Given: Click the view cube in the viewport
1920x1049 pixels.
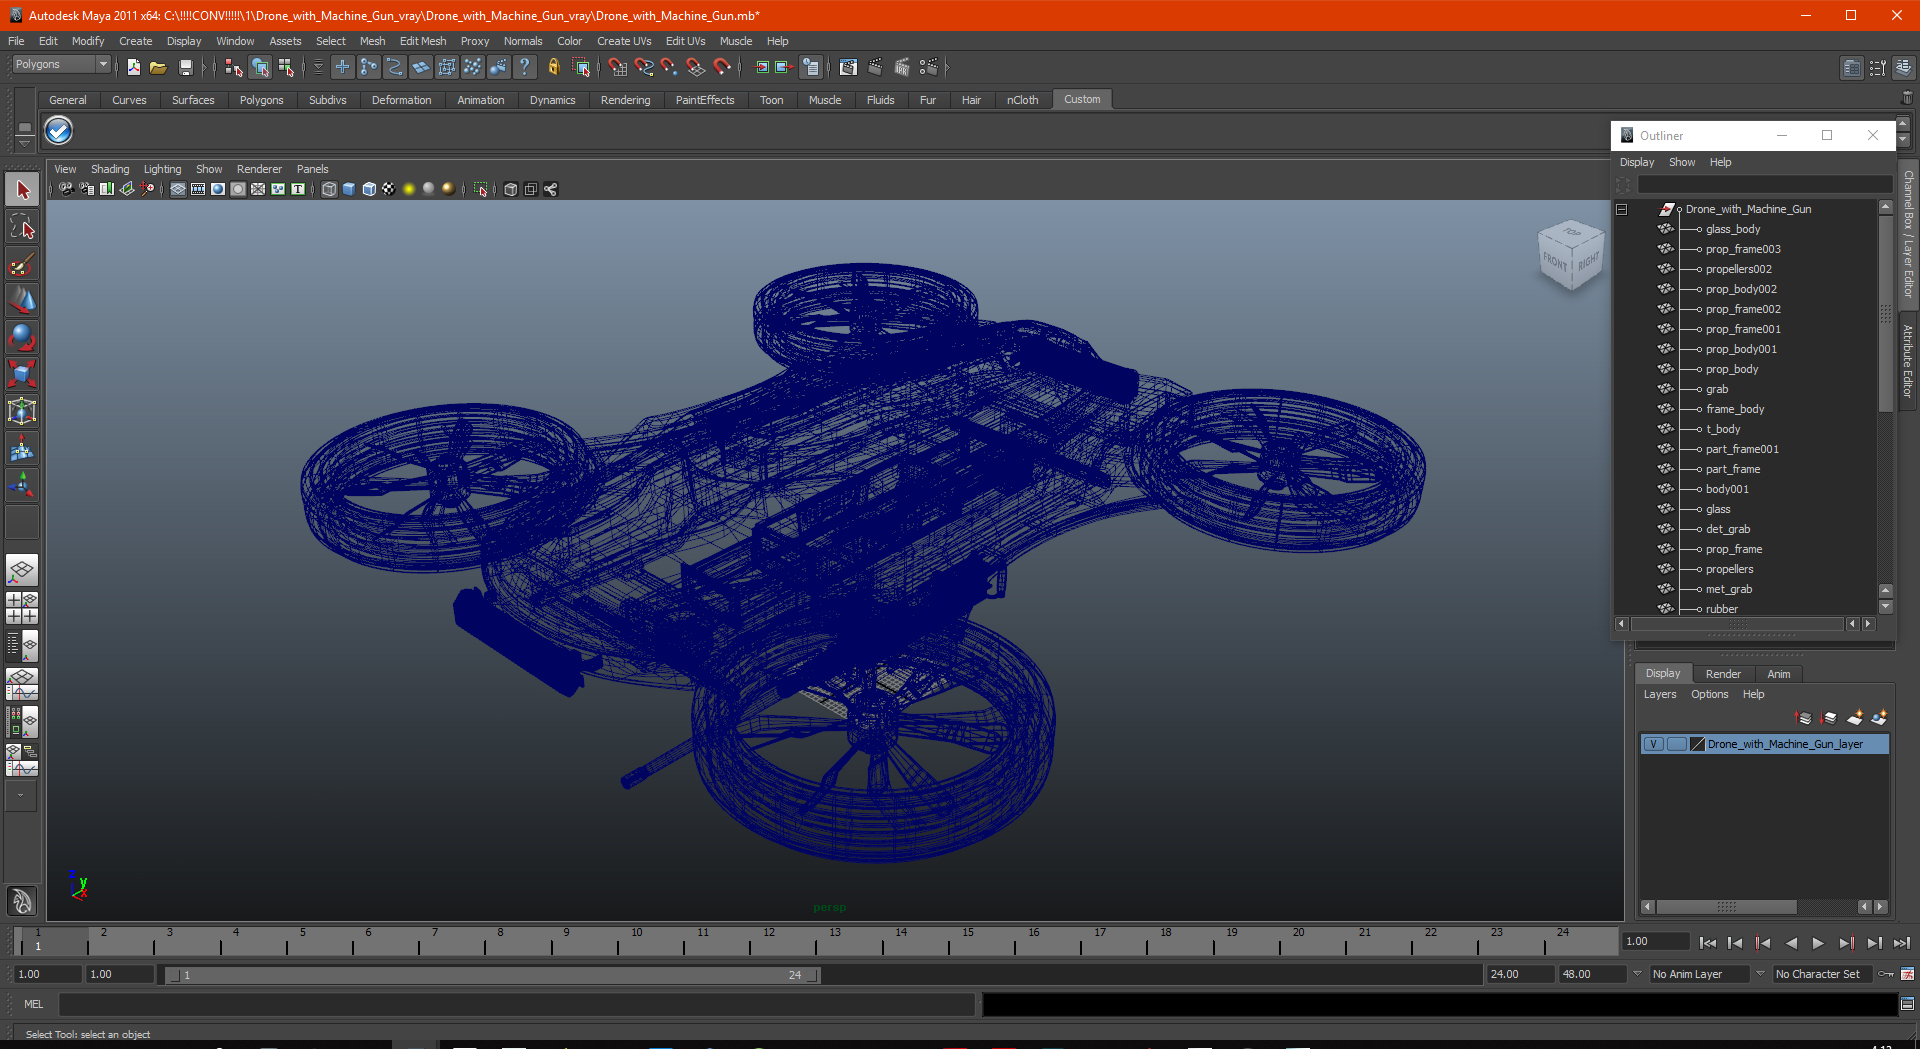Looking at the screenshot, I should 1570,256.
